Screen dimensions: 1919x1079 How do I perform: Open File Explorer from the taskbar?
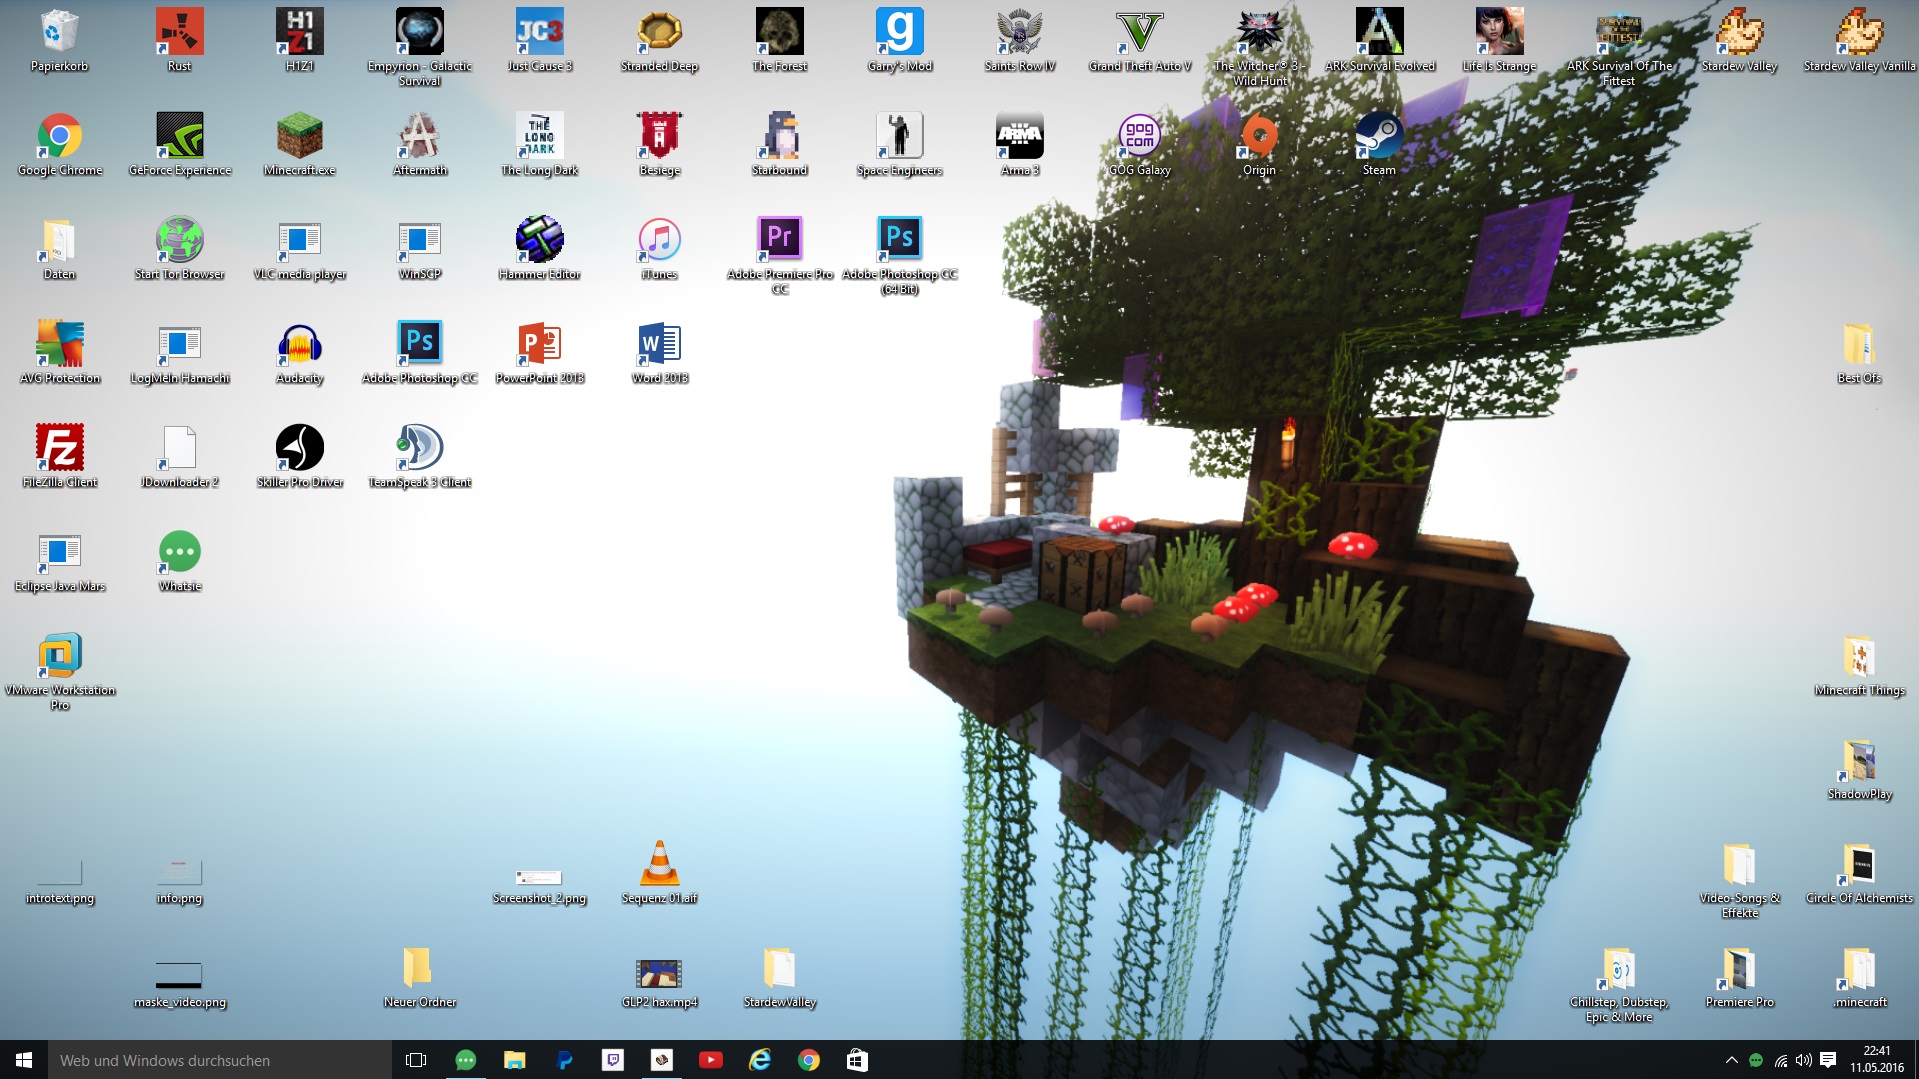click(x=514, y=1060)
